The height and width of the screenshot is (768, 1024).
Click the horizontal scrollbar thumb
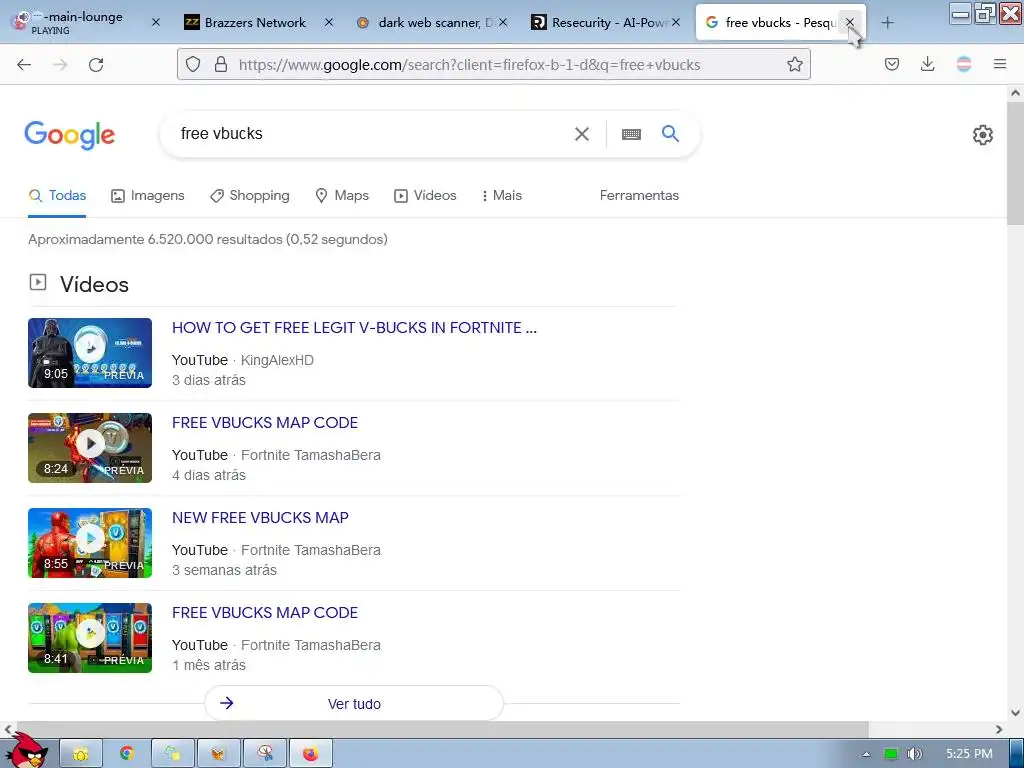[443, 729]
